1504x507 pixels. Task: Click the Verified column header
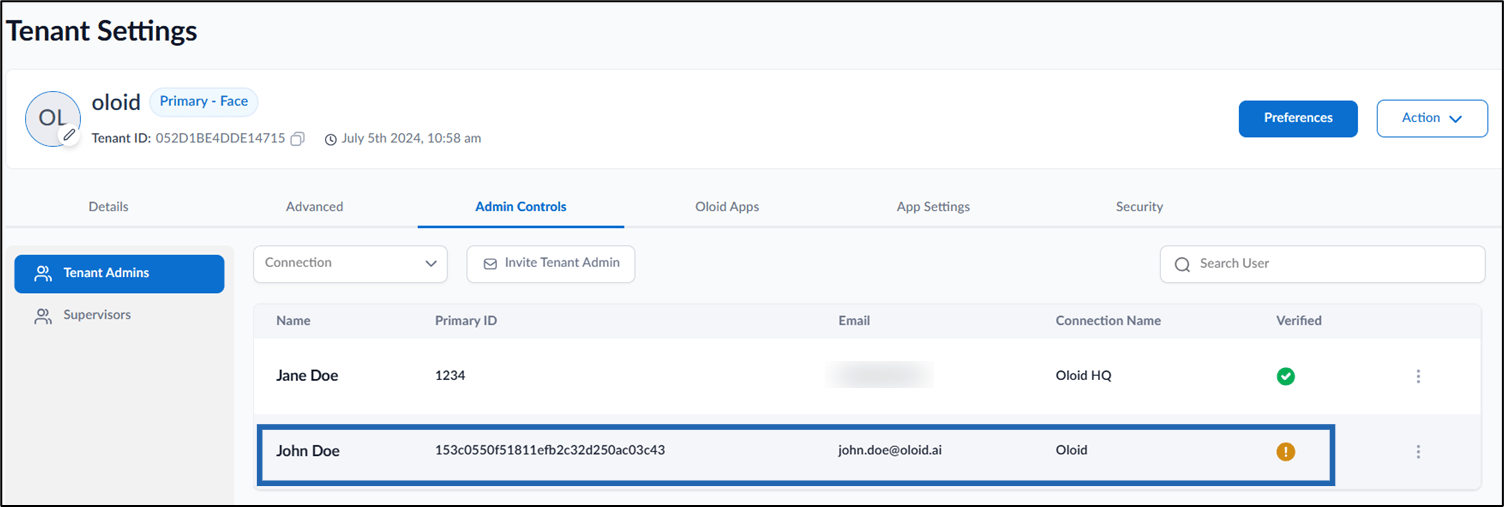pos(1299,321)
